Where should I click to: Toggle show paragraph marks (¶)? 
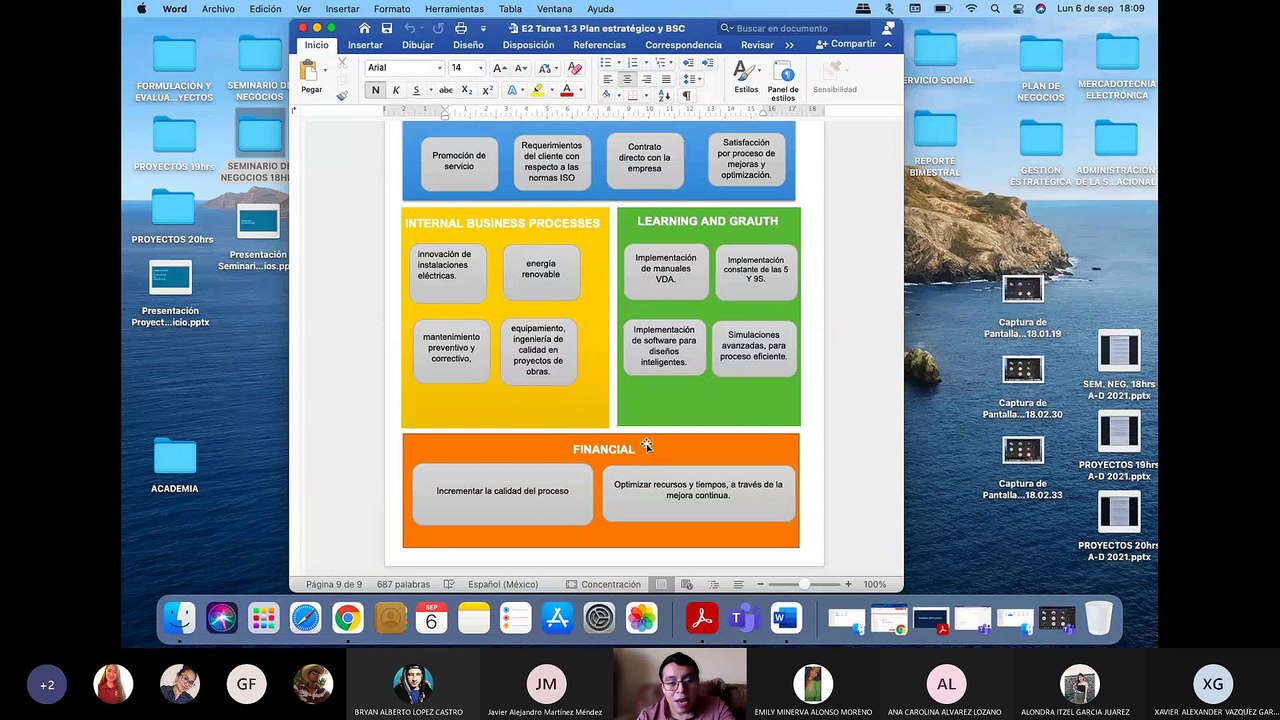[686, 96]
